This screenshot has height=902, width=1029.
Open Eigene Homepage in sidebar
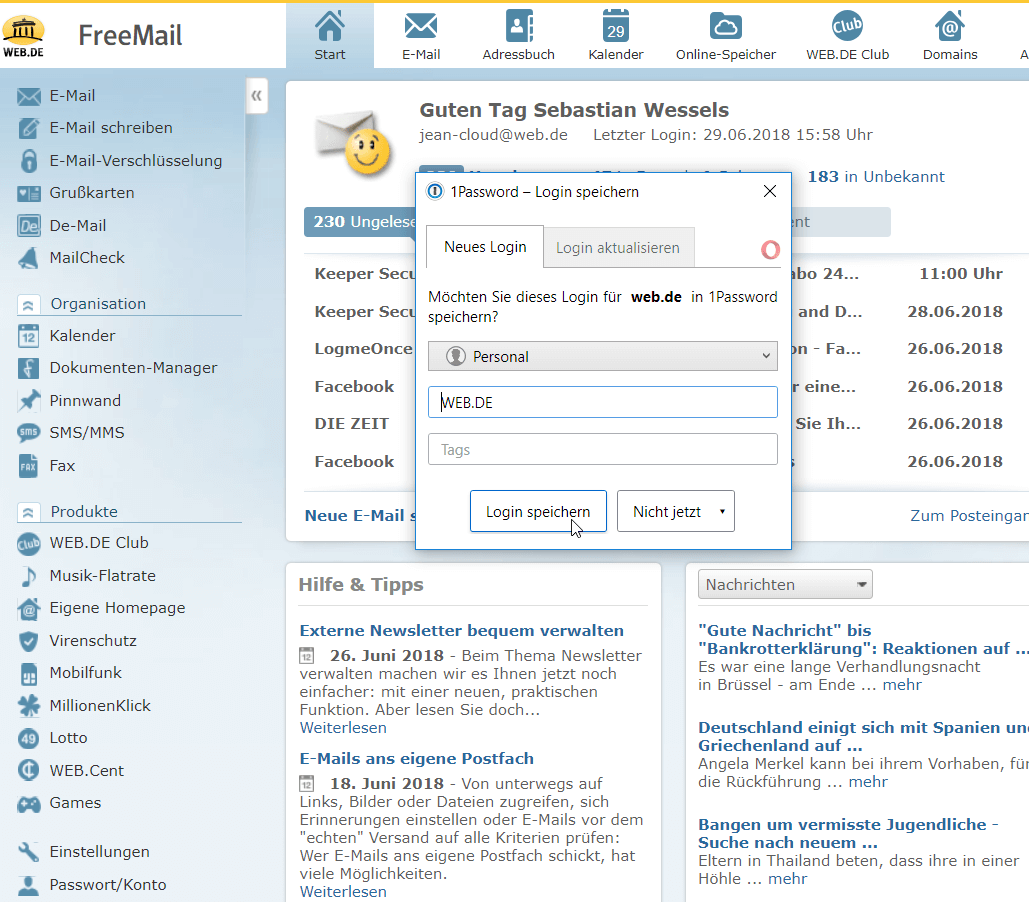(117, 609)
